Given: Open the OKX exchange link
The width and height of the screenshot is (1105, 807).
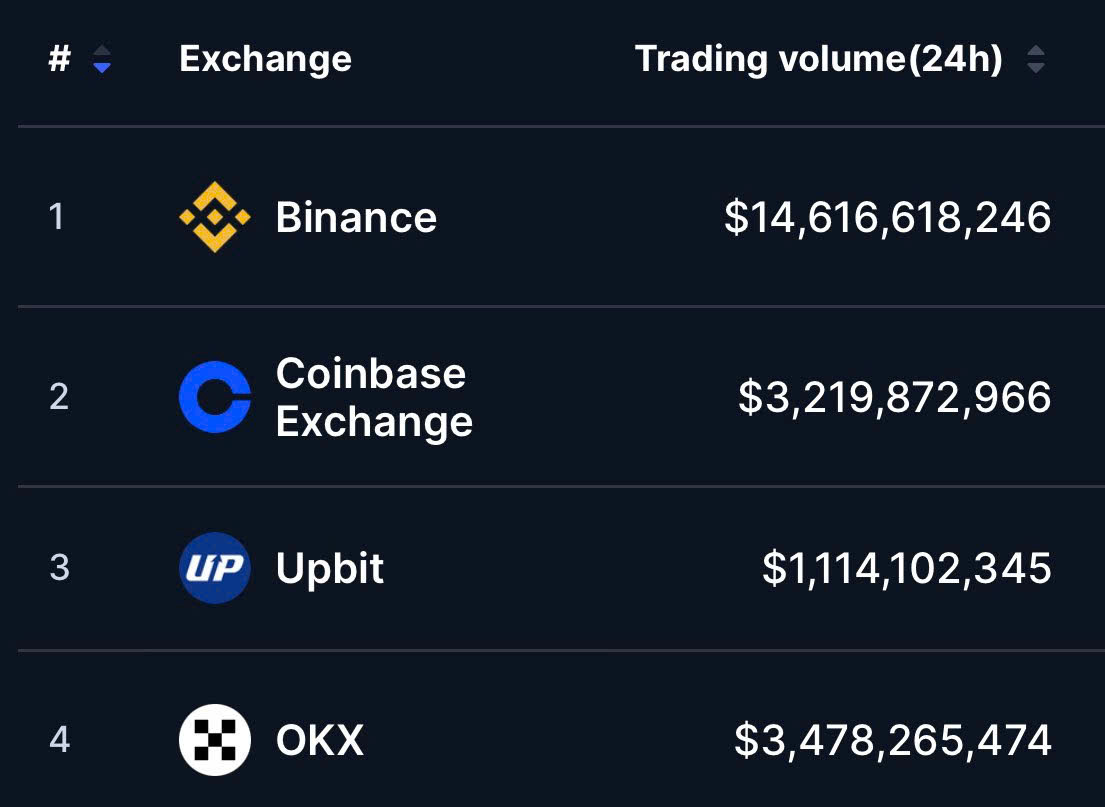Looking at the screenshot, I should (x=320, y=740).
